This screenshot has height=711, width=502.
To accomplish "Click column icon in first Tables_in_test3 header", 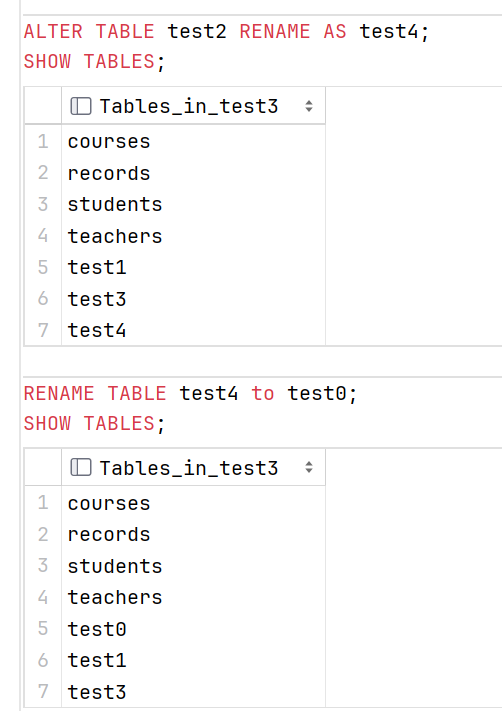I will 81,106.
